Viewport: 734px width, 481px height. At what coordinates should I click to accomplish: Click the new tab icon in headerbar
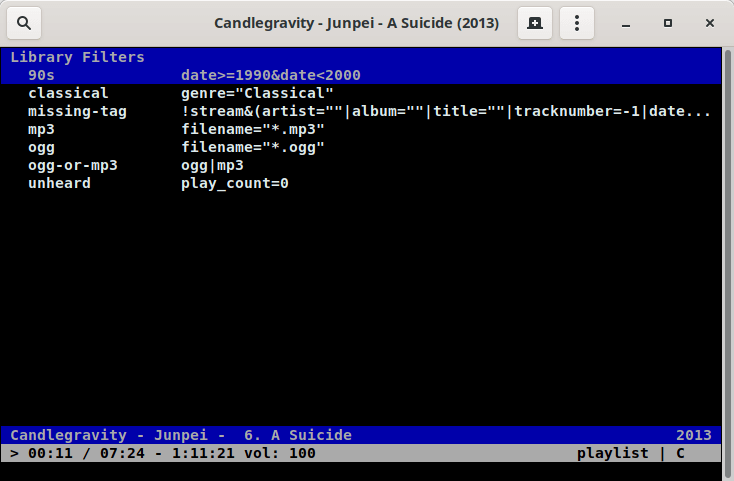(x=535, y=23)
